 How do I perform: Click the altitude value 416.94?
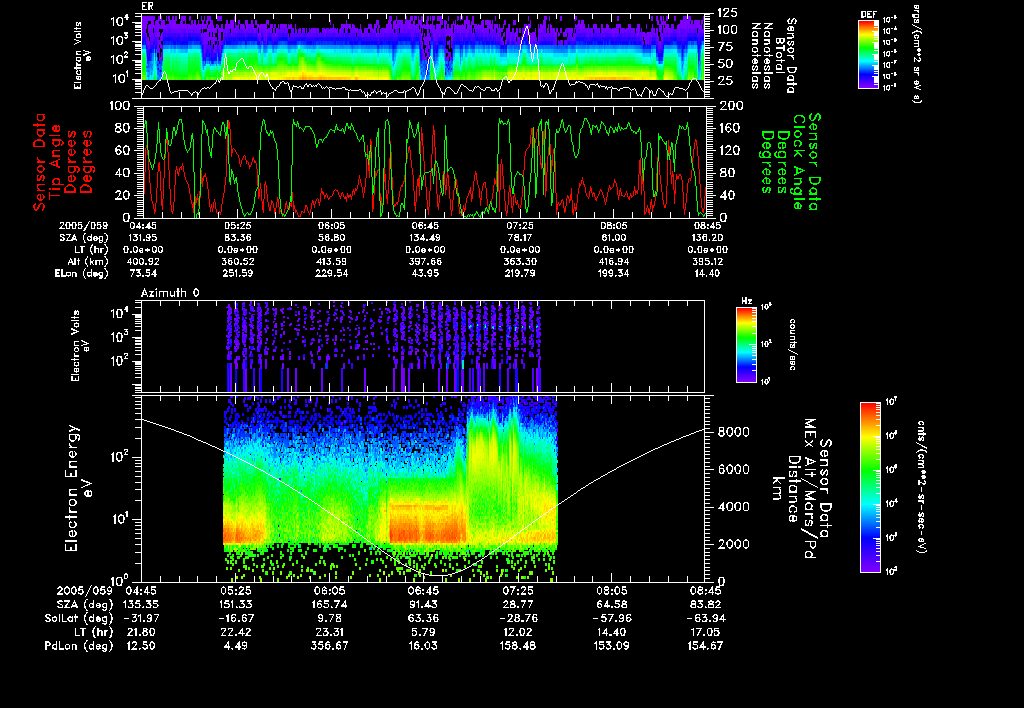(613, 261)
